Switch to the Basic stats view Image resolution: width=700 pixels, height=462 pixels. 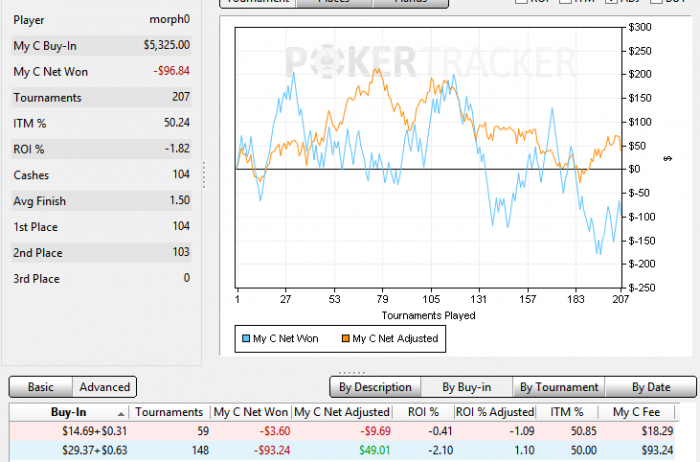[41, 387]
